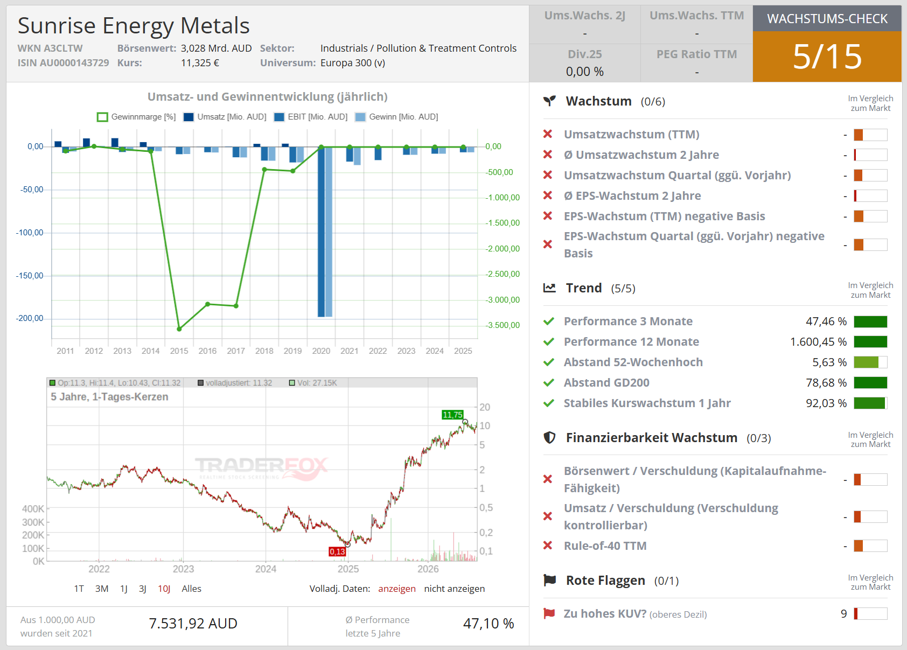This screenshot has width=907, height=650.
Task: Click red X beside Börsenwert / Verschuldung
Action: pyautogui.click(x=548, y=479)
